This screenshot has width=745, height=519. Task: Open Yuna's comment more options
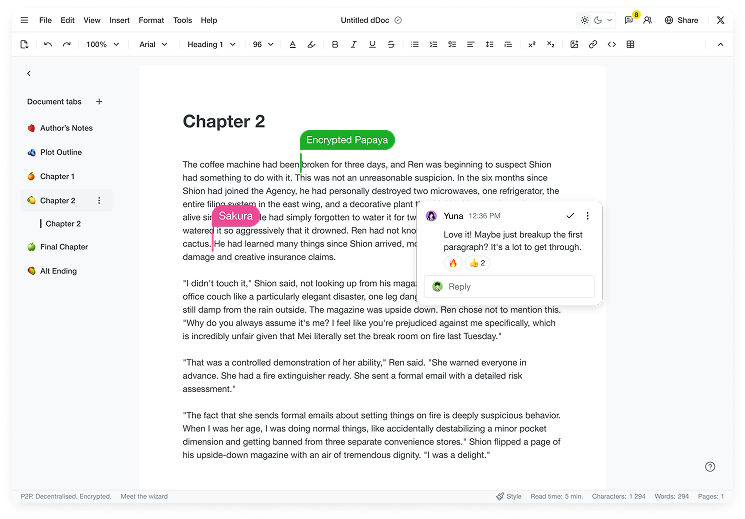click(587, 215)
